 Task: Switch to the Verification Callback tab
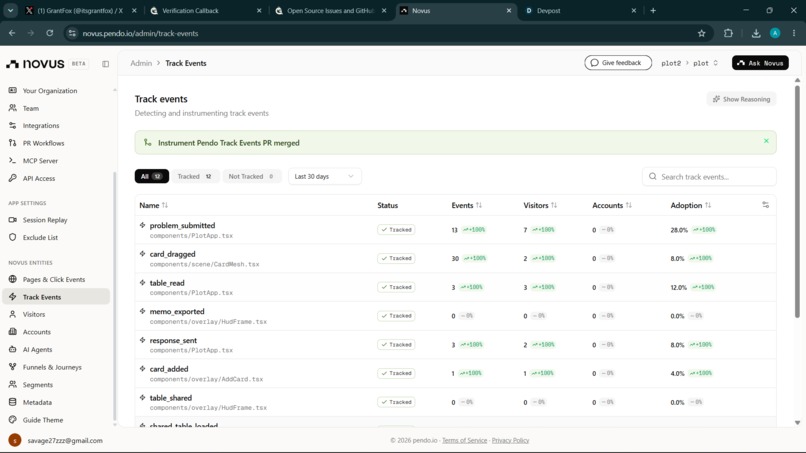(207, 10)
